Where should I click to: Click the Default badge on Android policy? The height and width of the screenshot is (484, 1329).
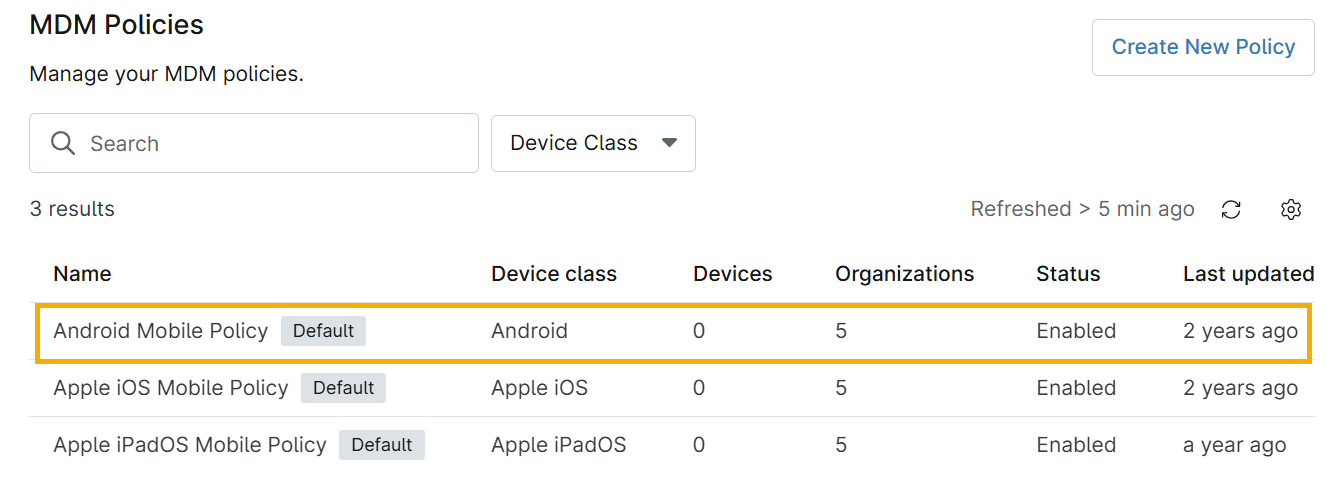click(323, 331)
